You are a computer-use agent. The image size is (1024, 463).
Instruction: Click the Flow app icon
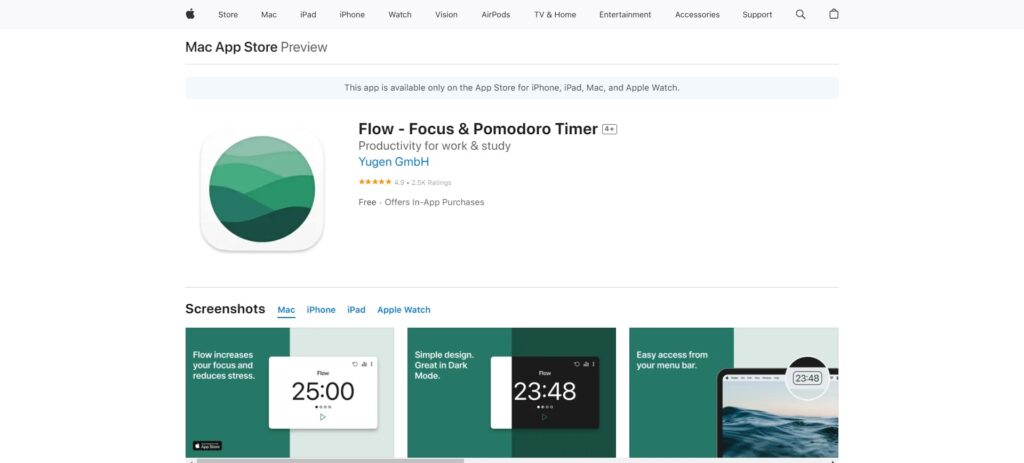click(262, 189)
